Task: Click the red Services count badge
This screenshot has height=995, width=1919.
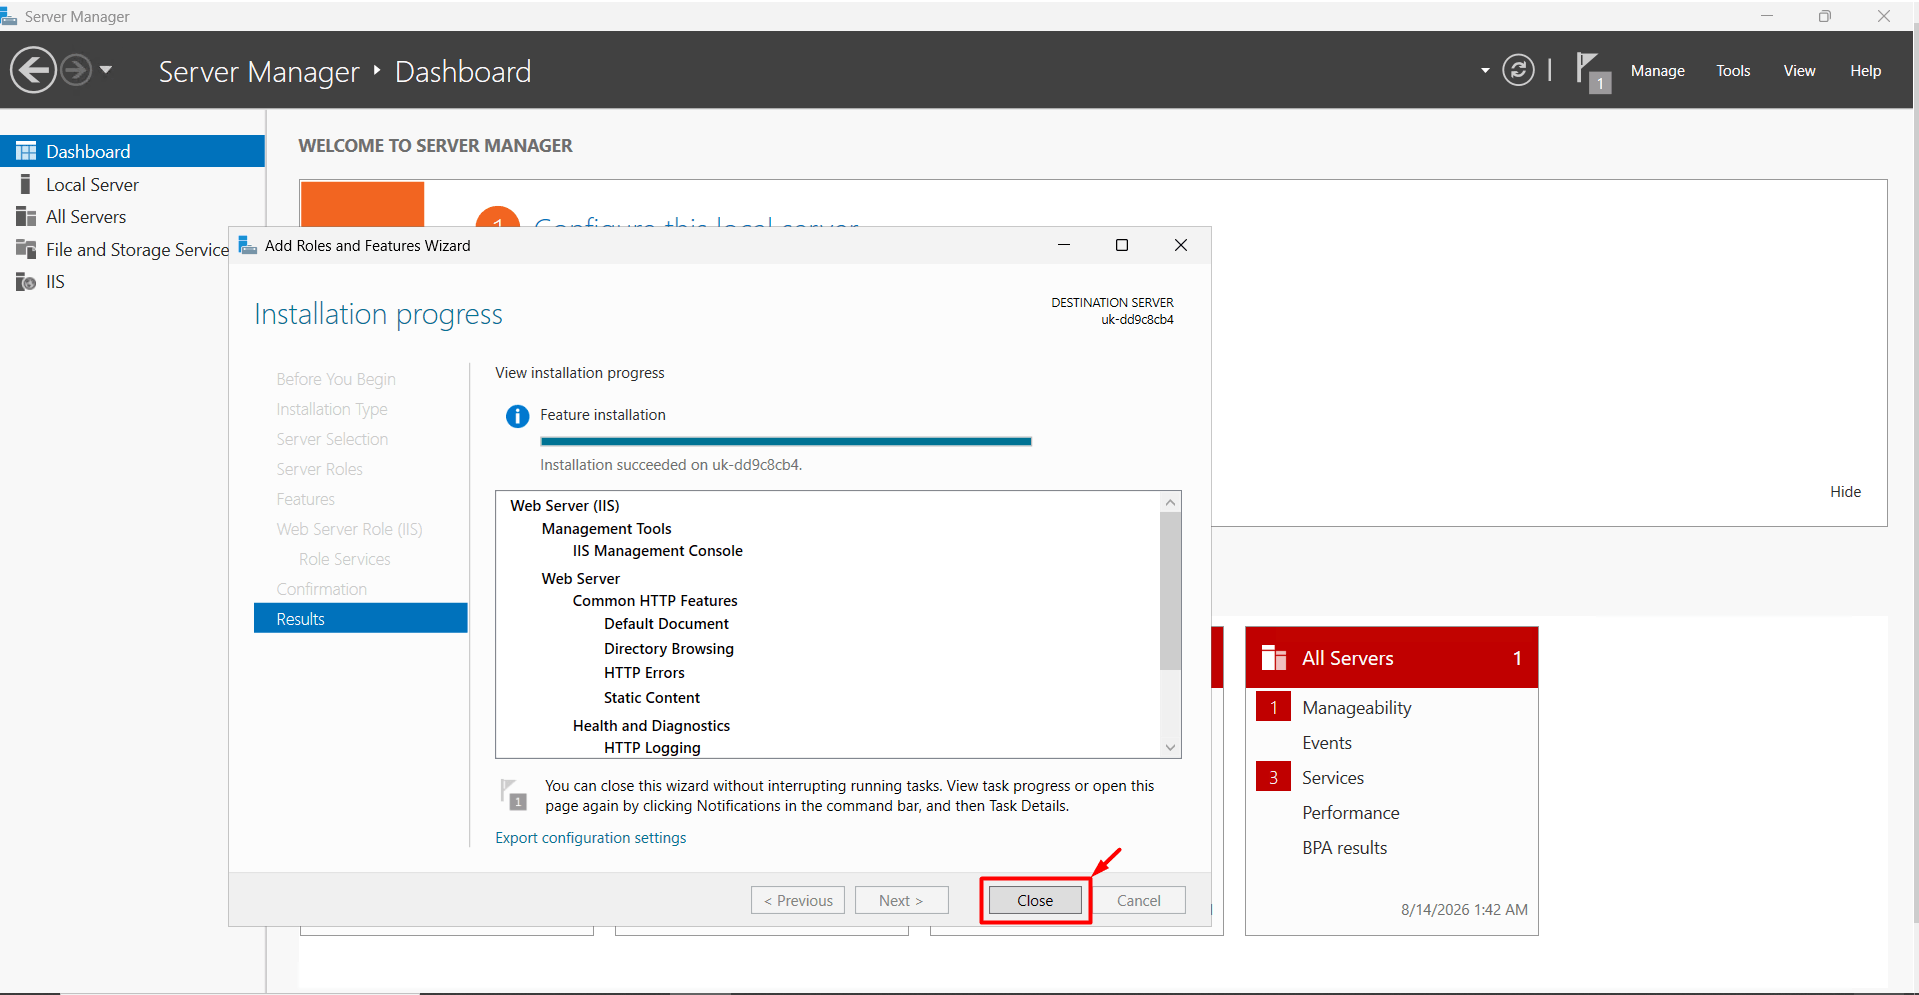Action: [1273, 778]
